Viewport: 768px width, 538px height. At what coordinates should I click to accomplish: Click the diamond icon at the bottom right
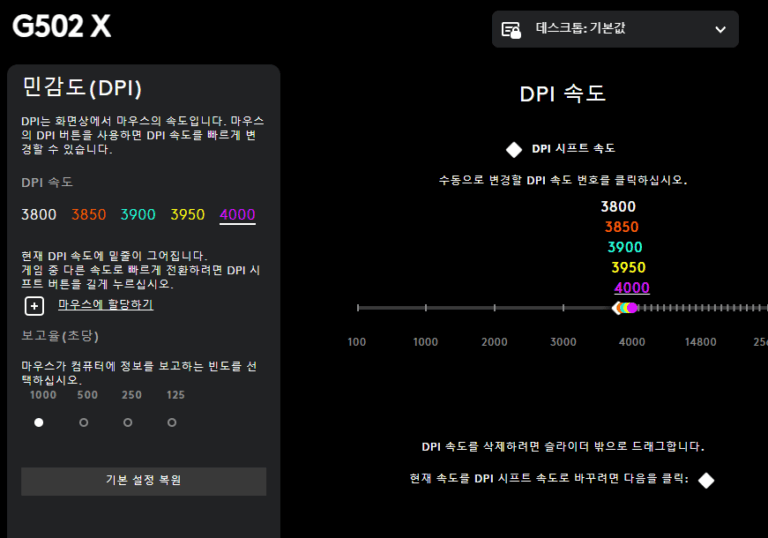click(706, 480)
